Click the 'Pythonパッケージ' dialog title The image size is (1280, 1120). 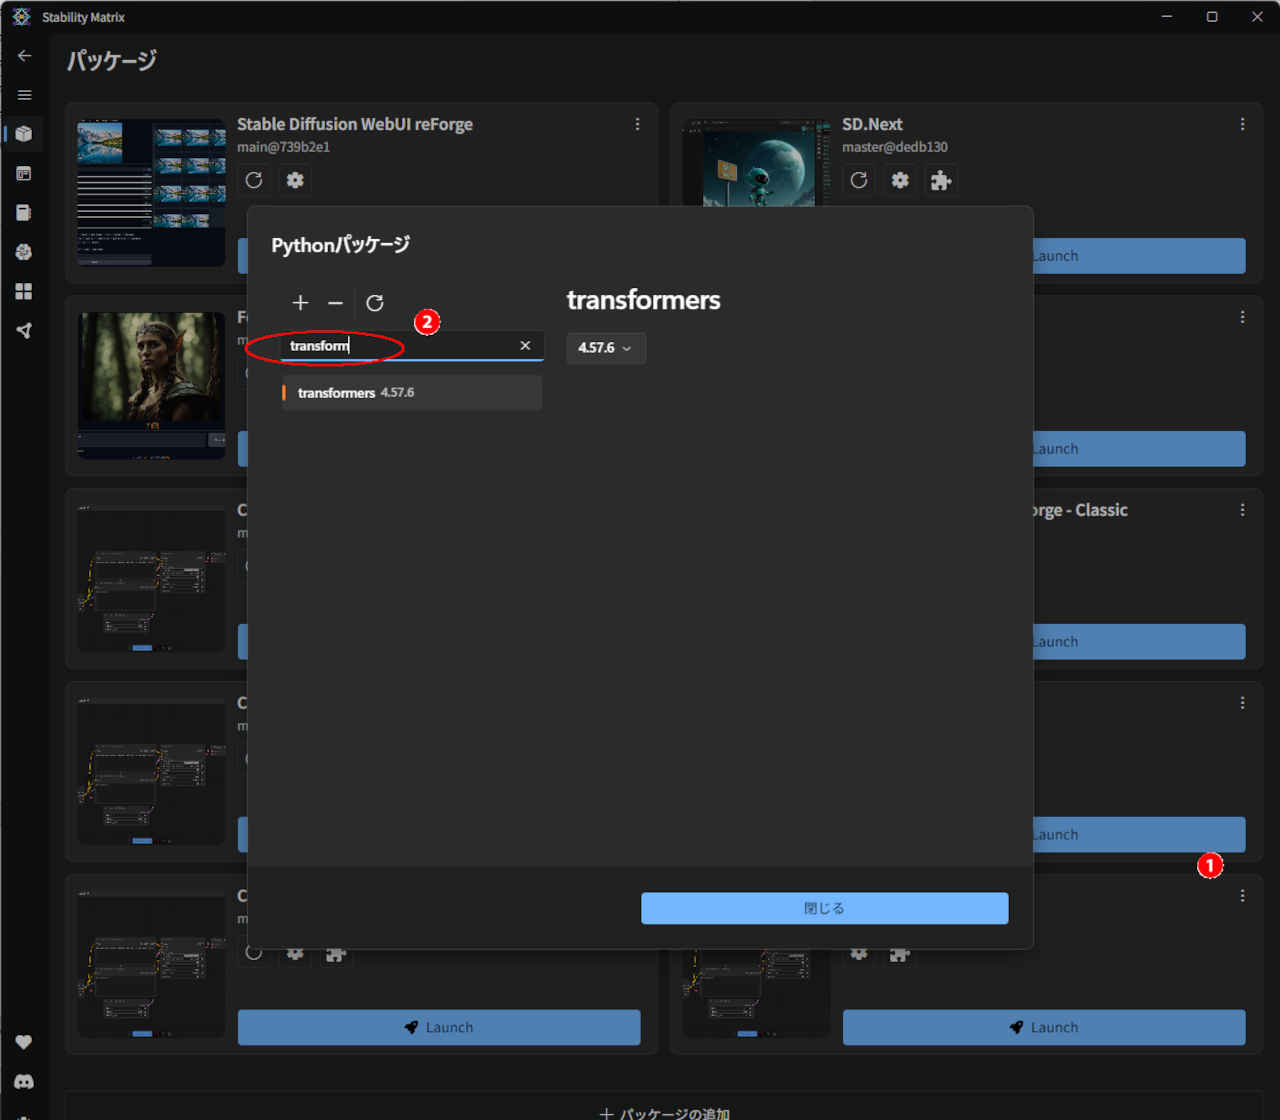pyautogui.click(x=341, y=245)
